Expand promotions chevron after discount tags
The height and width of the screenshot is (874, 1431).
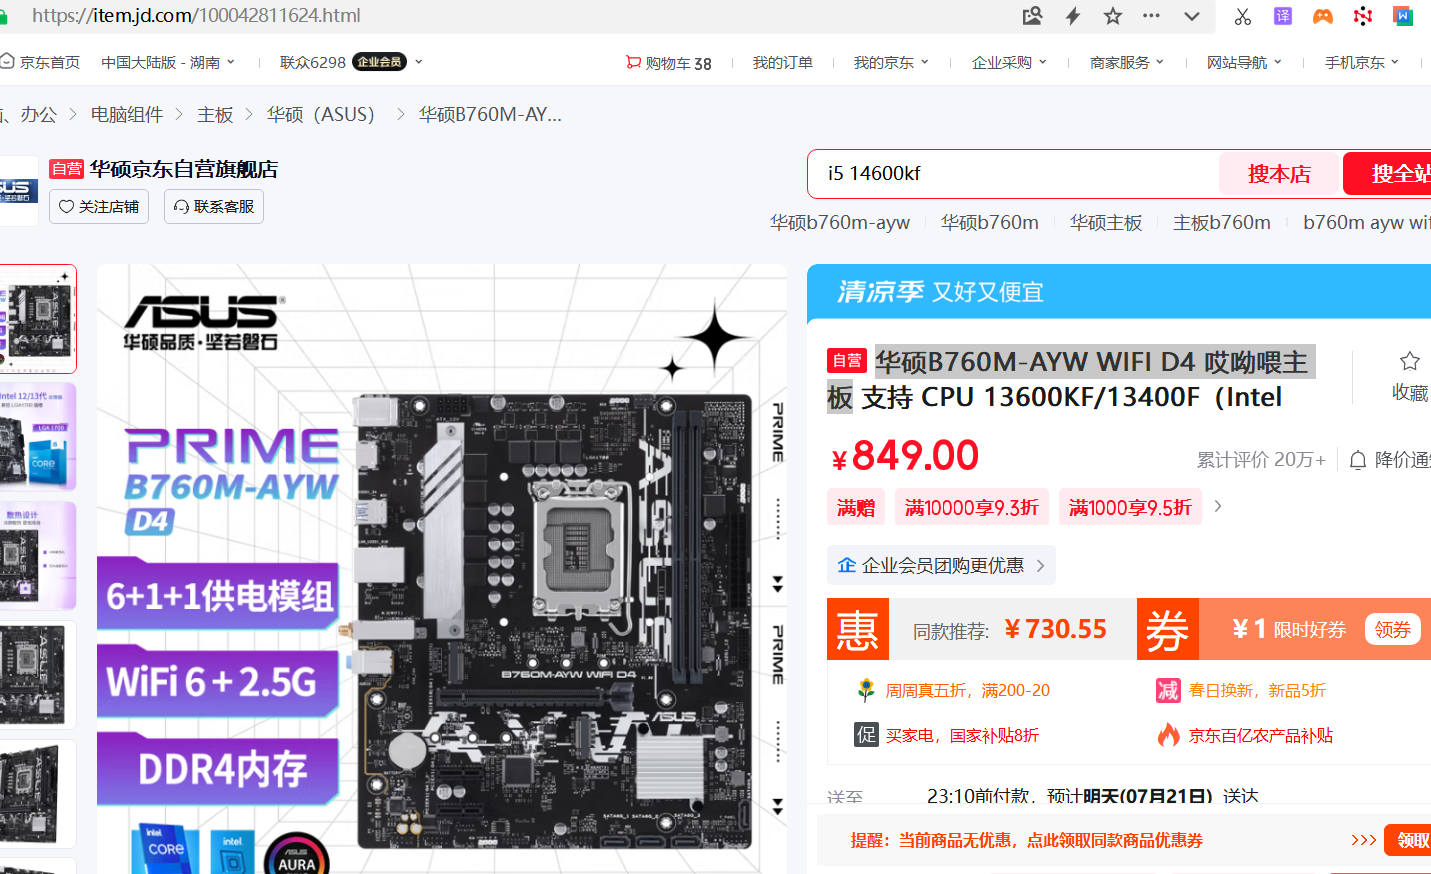tap(1217, 507)
